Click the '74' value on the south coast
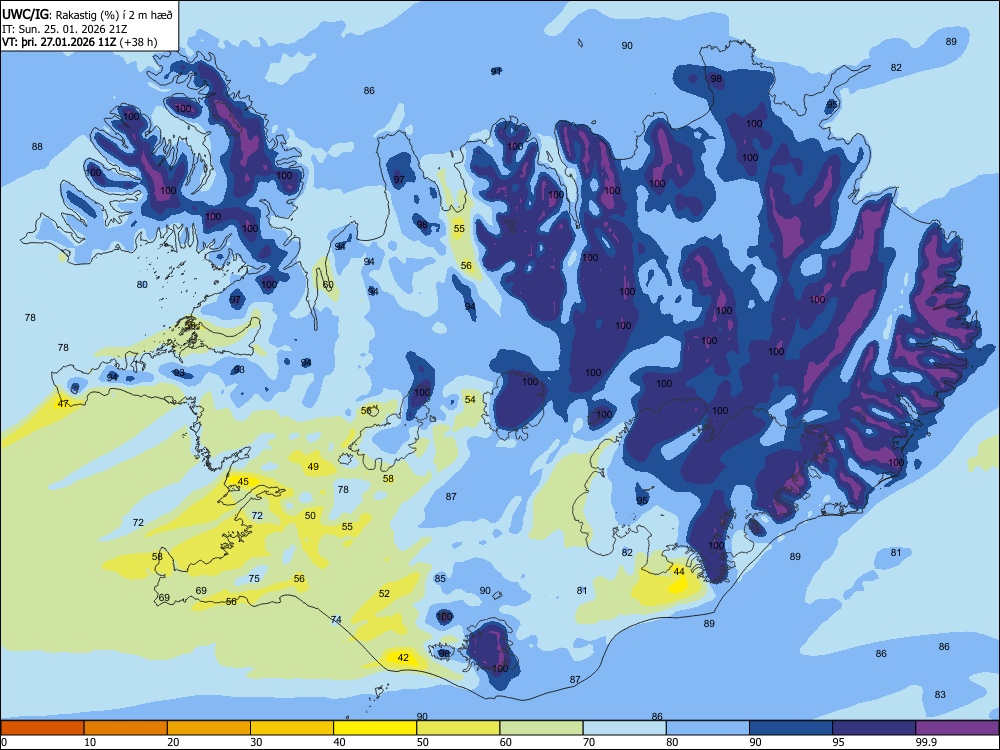 tap(336, 620)
